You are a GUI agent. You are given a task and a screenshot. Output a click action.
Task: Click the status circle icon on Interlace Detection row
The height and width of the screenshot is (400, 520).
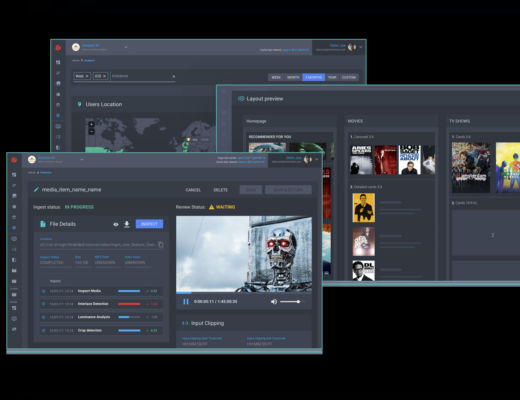(x=43, y=304)
